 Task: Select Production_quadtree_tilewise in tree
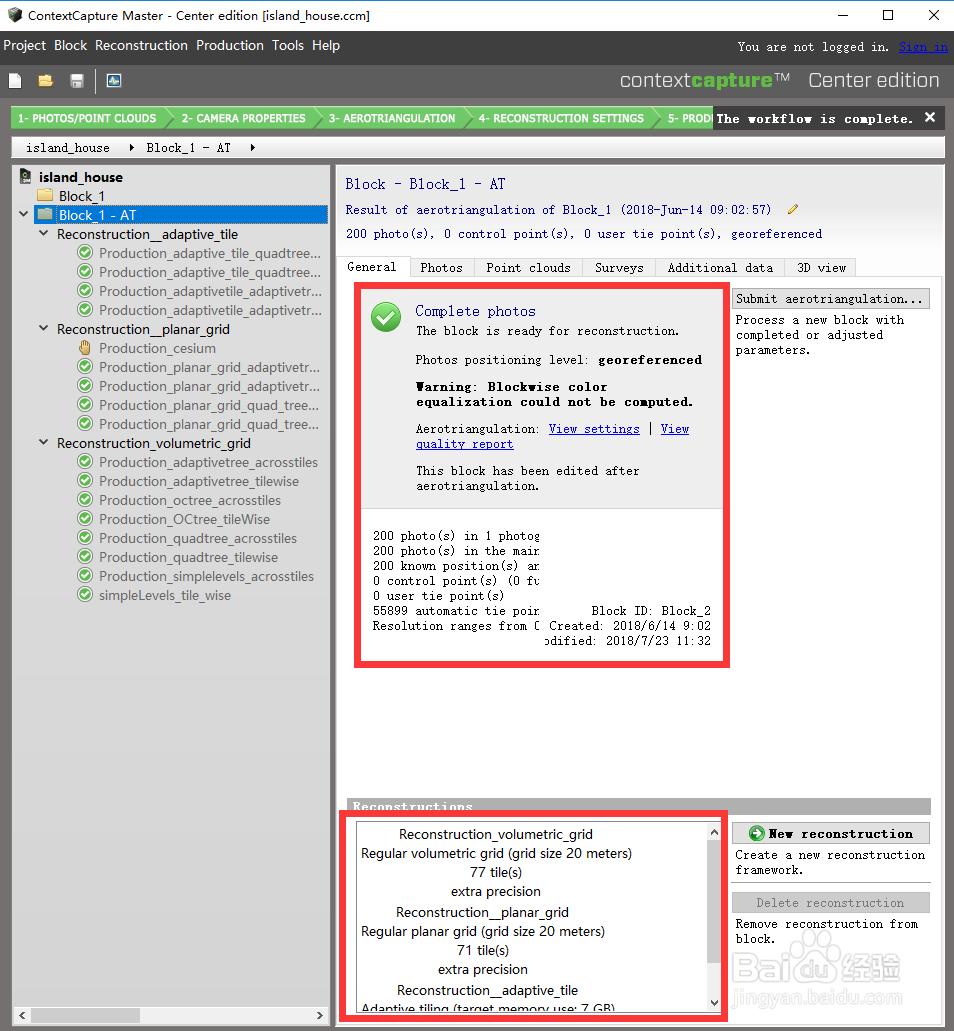[188, 558]
